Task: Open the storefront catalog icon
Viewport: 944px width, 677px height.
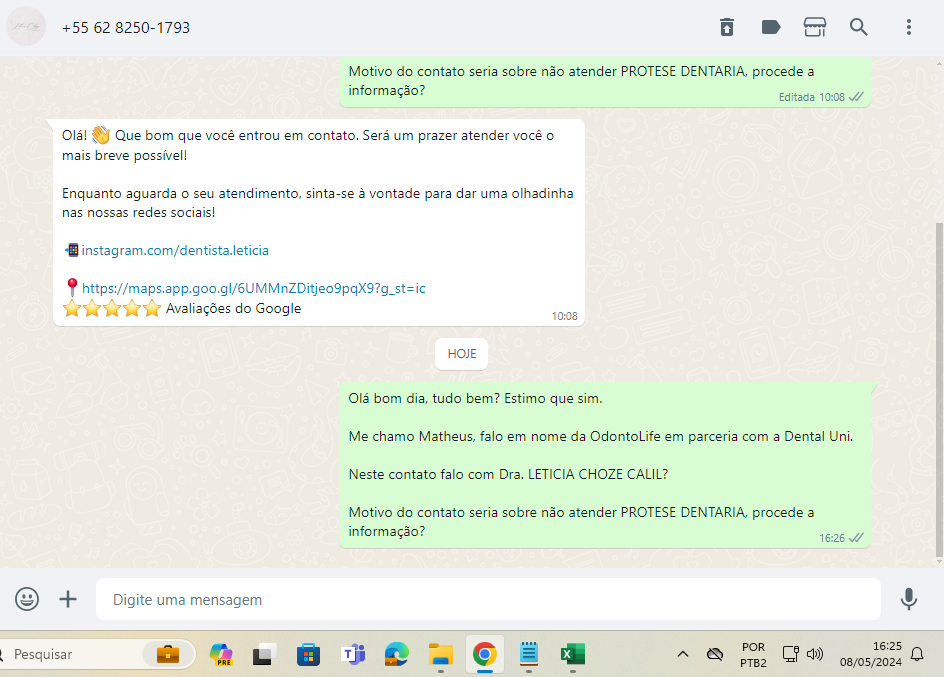Action: [815, 27]
